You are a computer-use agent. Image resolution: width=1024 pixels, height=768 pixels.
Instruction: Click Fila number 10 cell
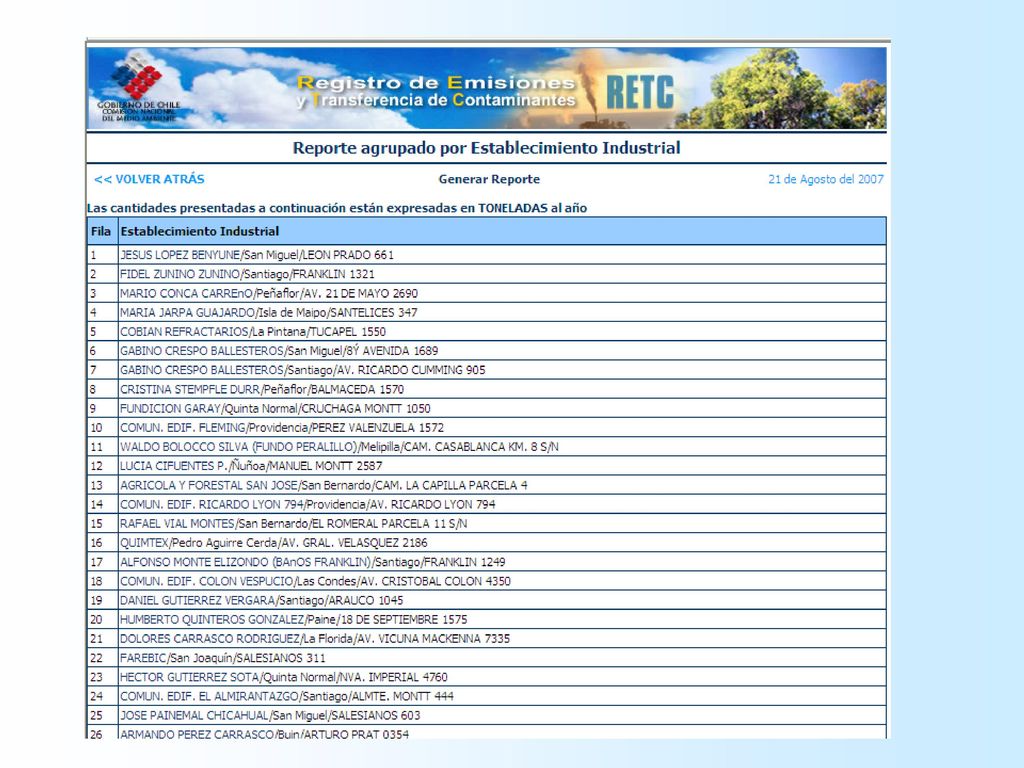tap(103, 427)
